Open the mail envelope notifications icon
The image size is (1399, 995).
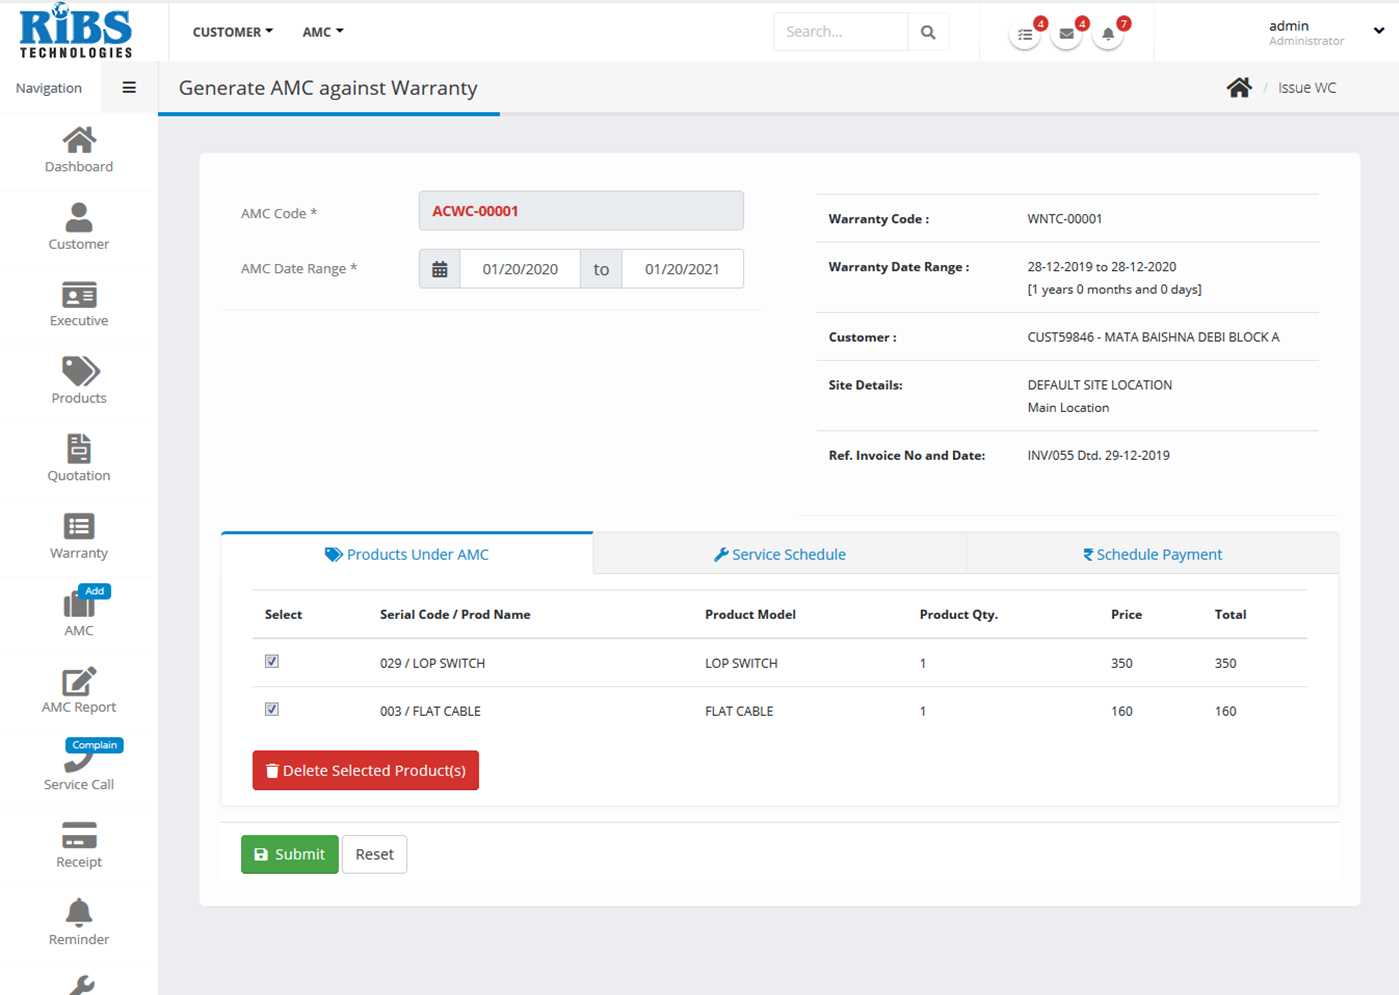[x=1066, y=34]
